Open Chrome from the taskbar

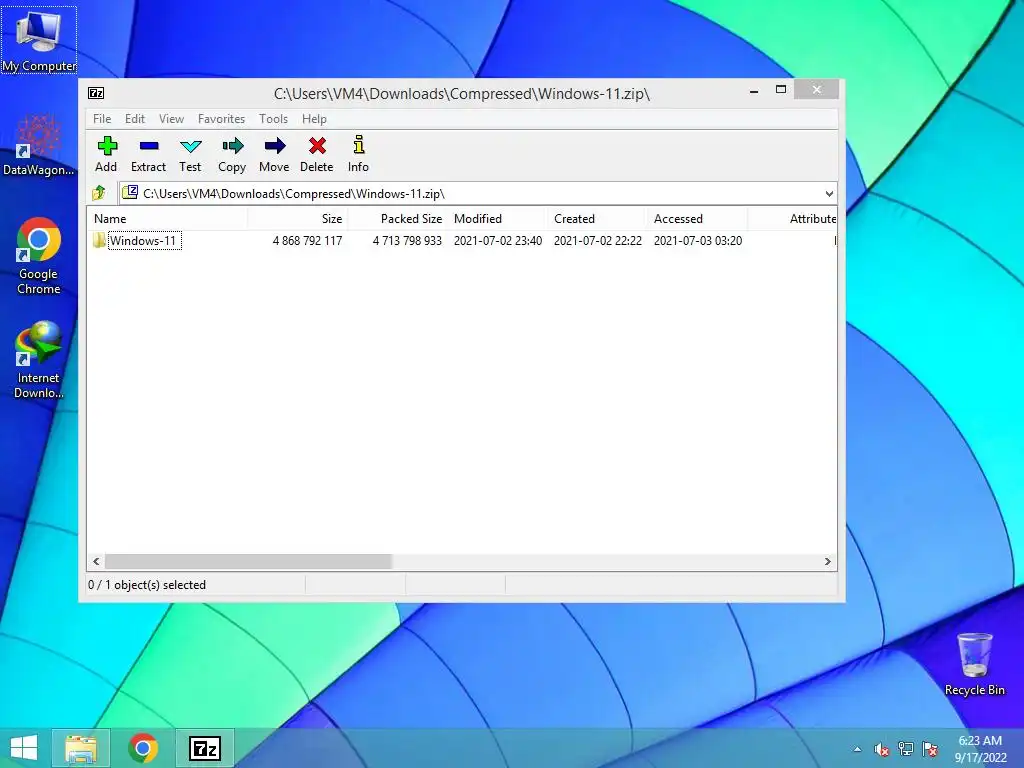tap(143, 748)
